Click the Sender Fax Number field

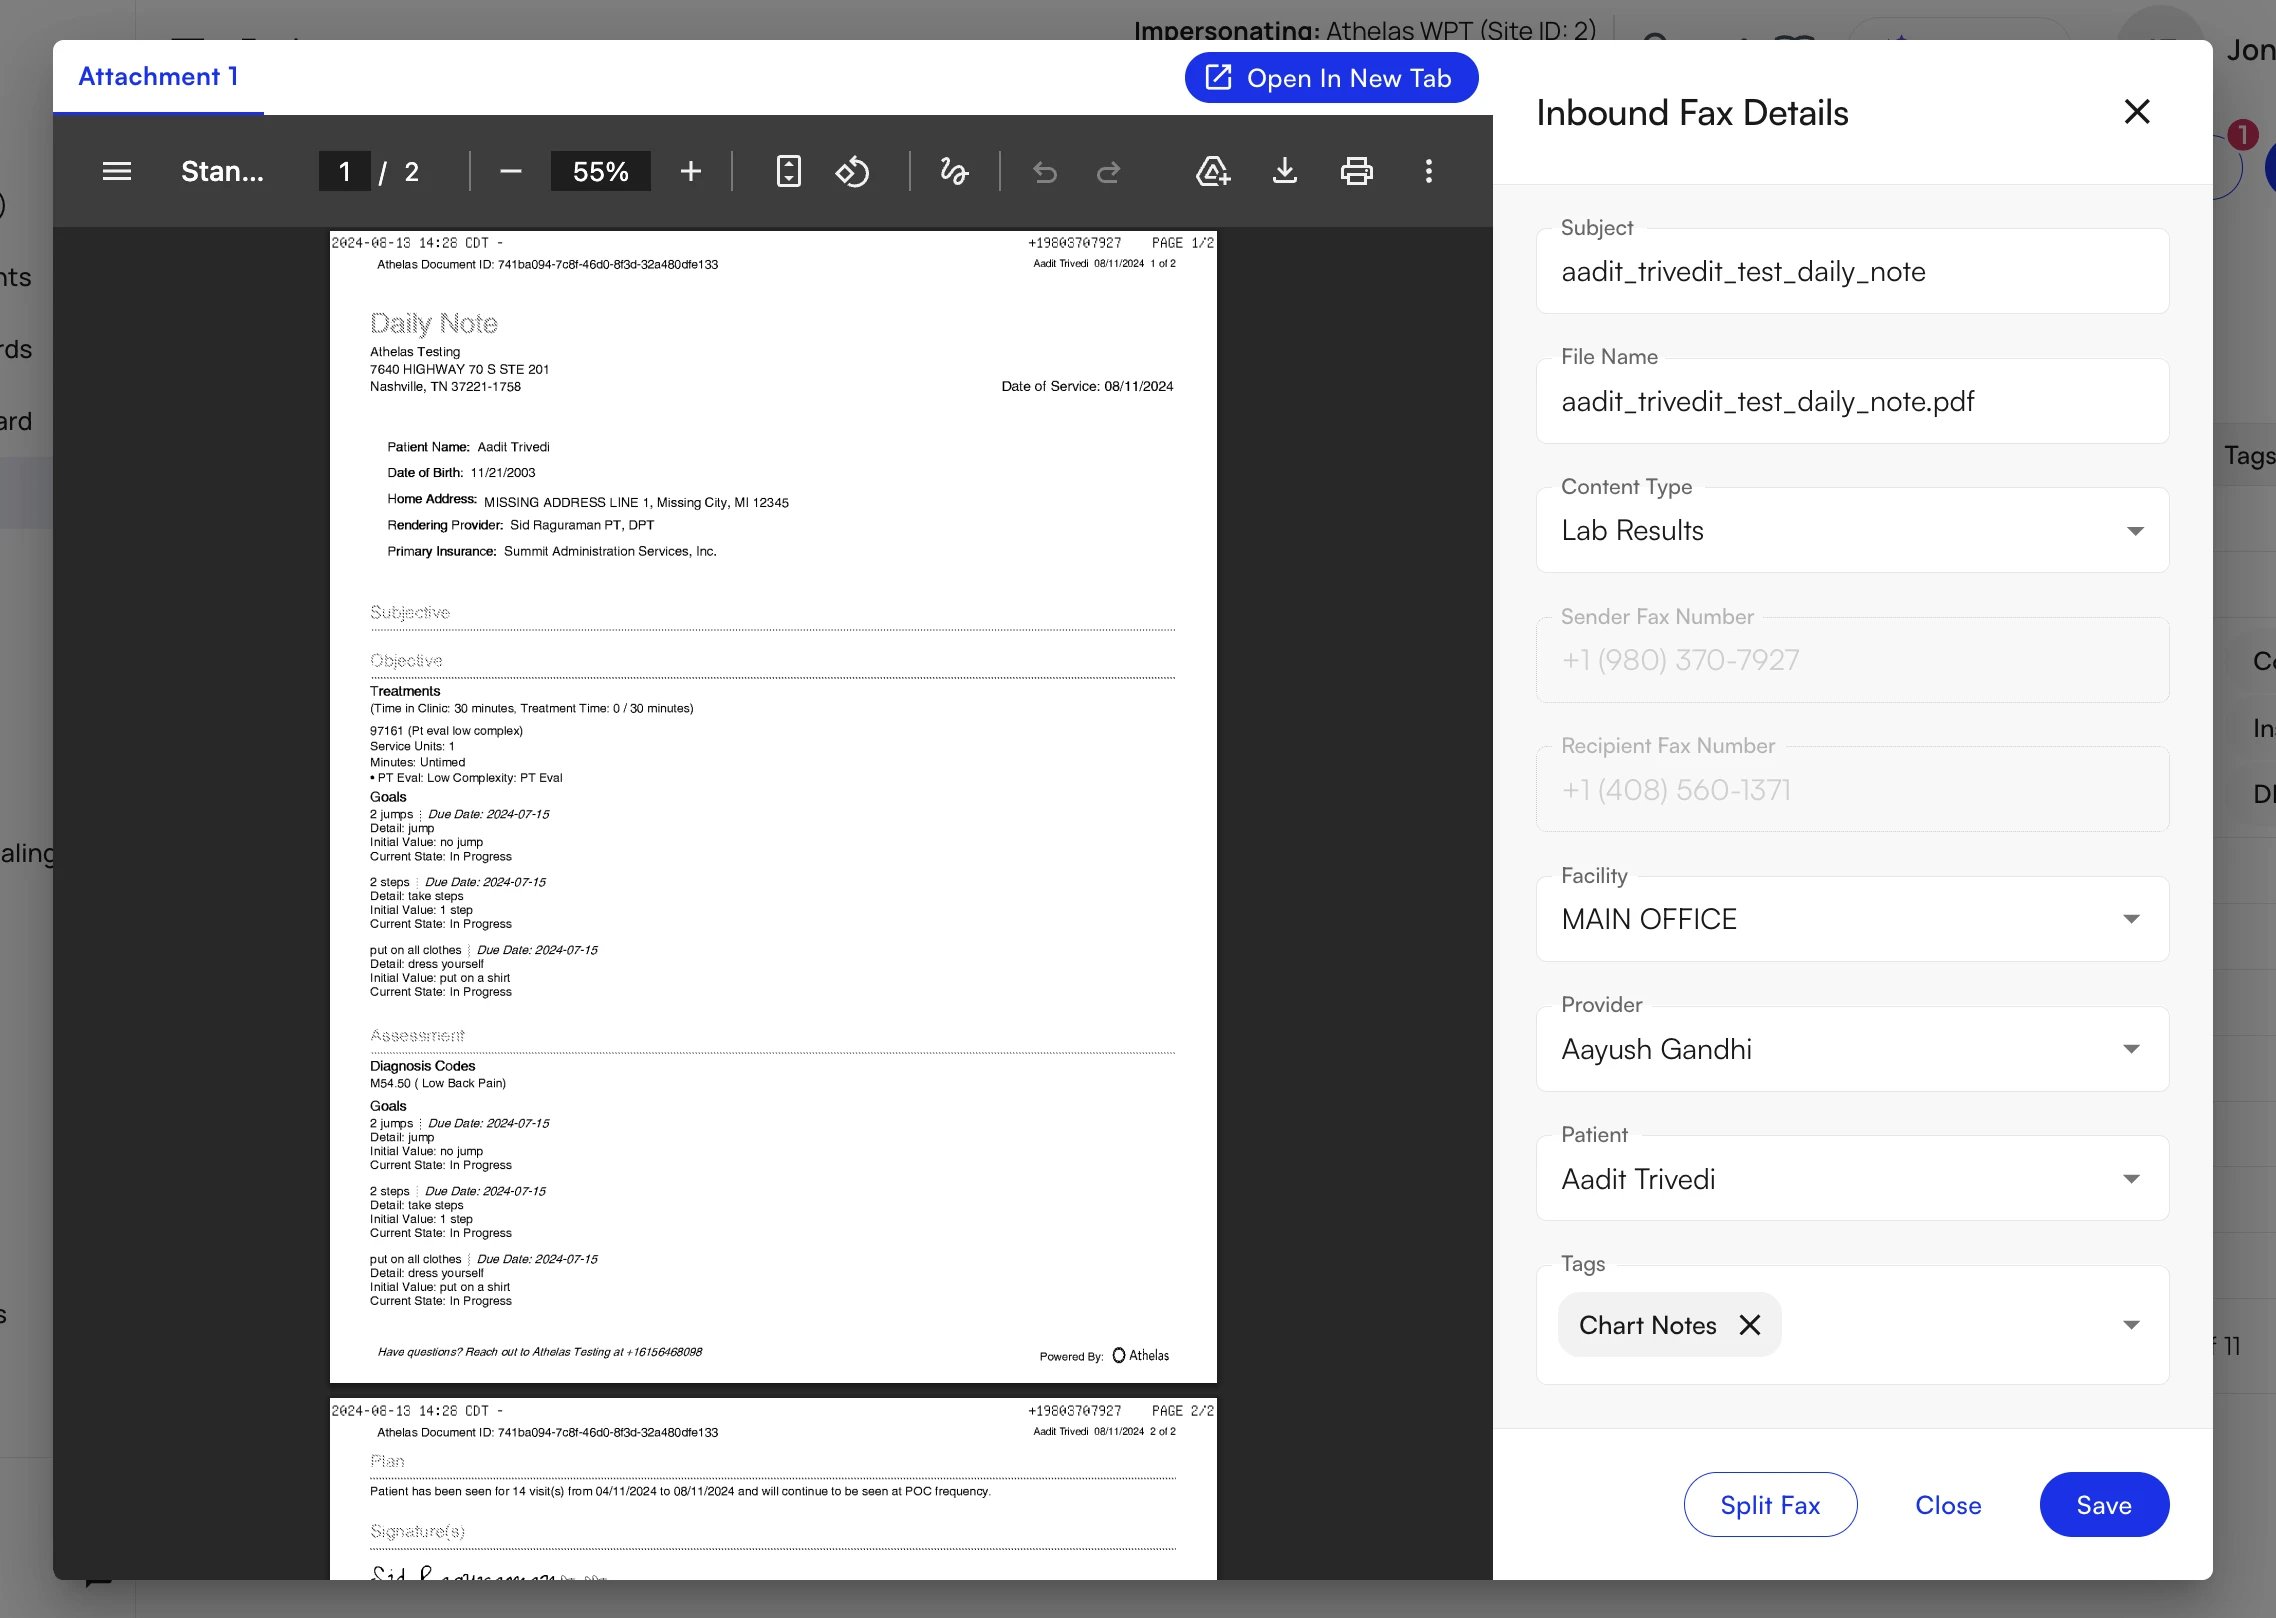pos(1852,660)
